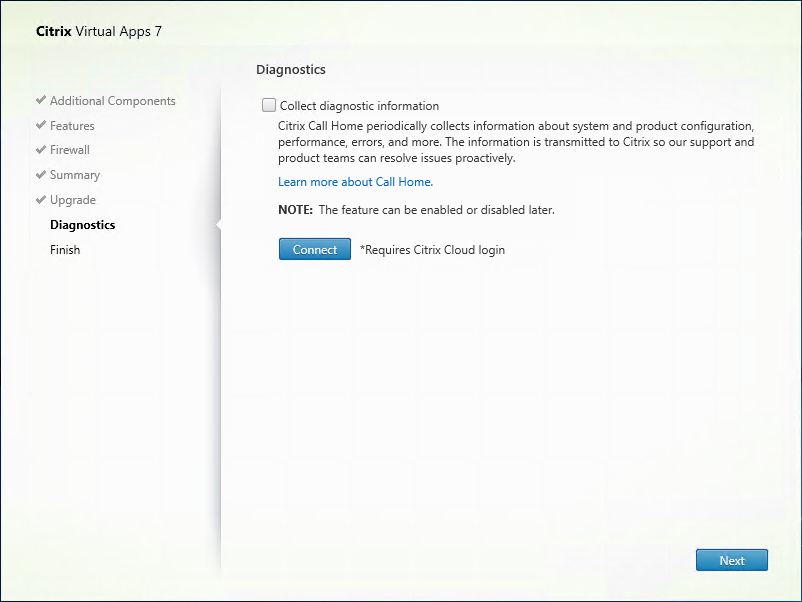Click the Connect button
802x602 pixels.
point(315,249)
